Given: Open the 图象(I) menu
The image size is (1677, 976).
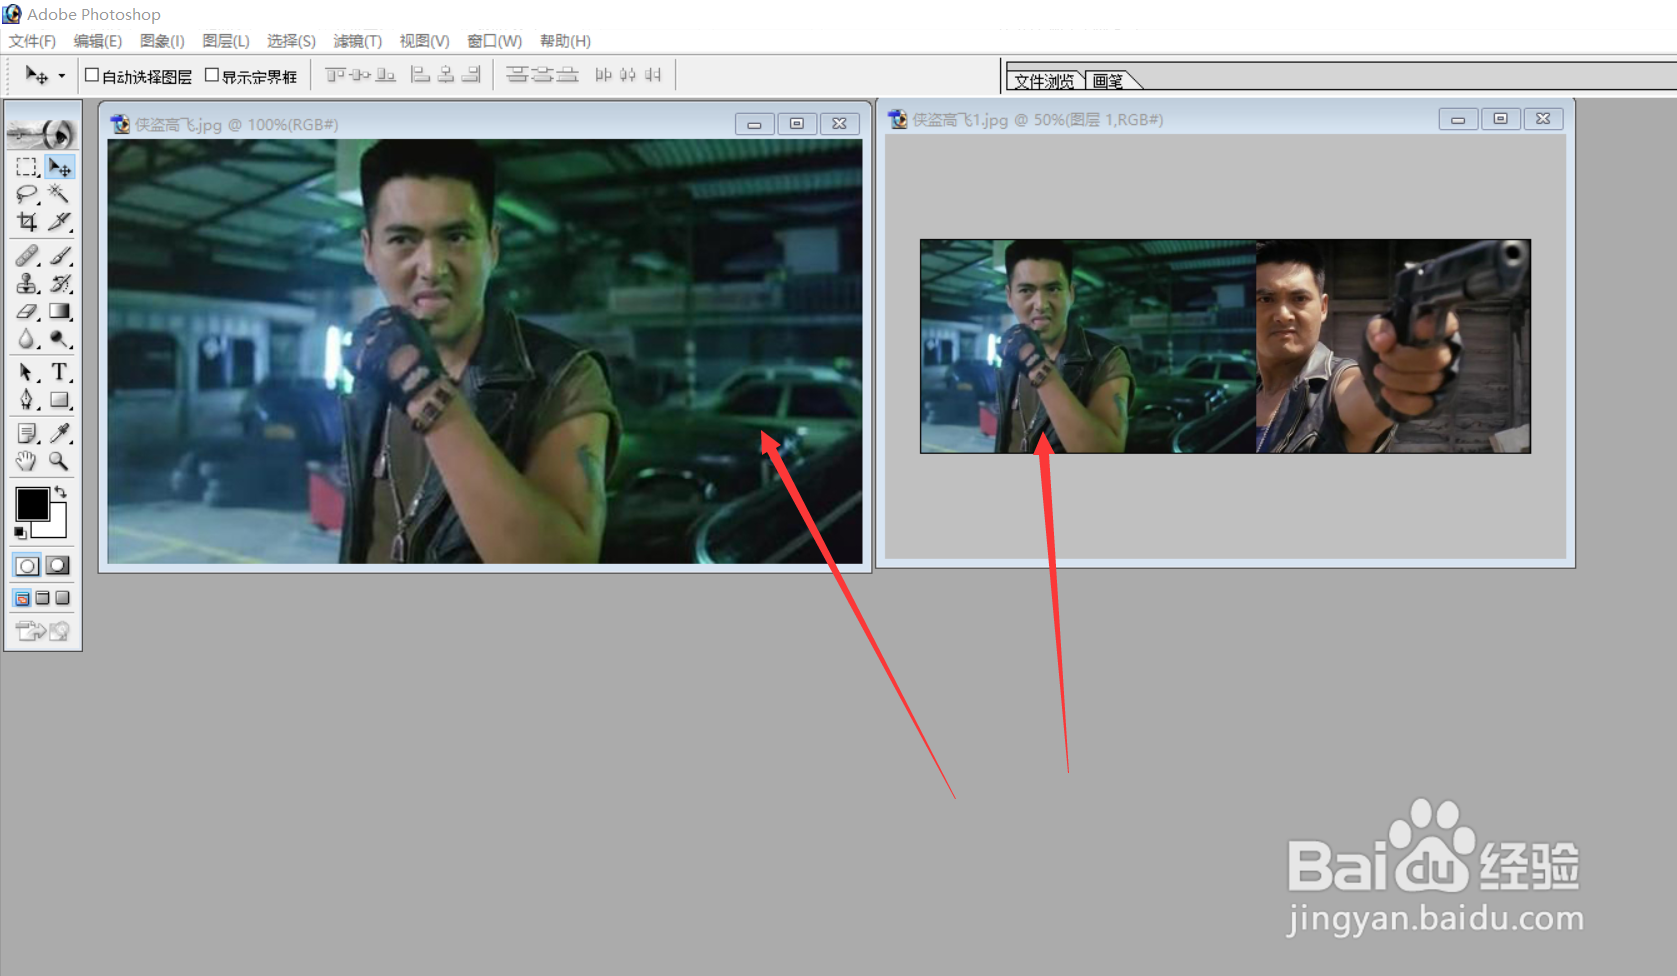Looking at the screenshot, I should pyautogui.click(x=162, y=41).
